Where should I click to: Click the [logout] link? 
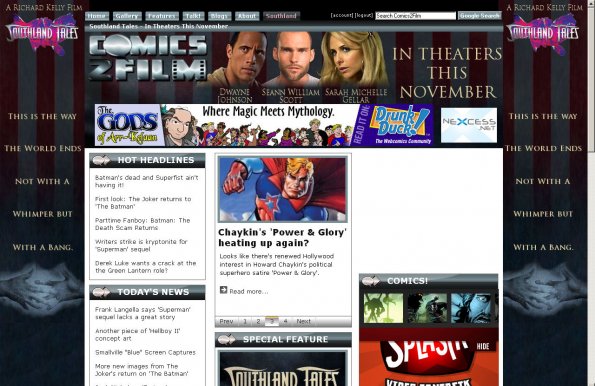(364, 16)
